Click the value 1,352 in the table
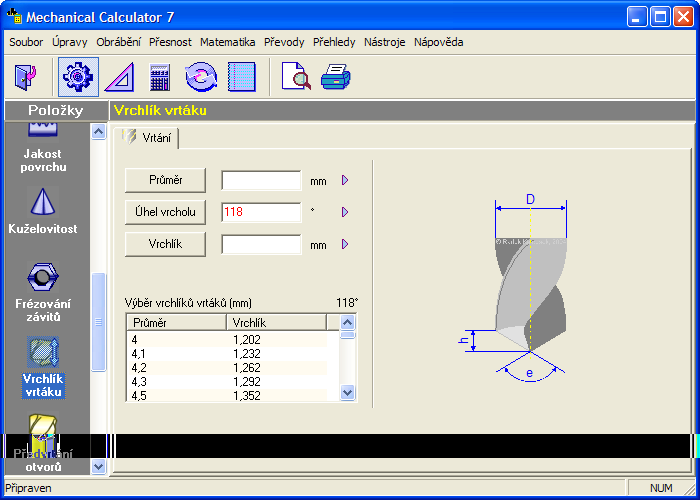 pyautogui.click(x=246, y=396)
